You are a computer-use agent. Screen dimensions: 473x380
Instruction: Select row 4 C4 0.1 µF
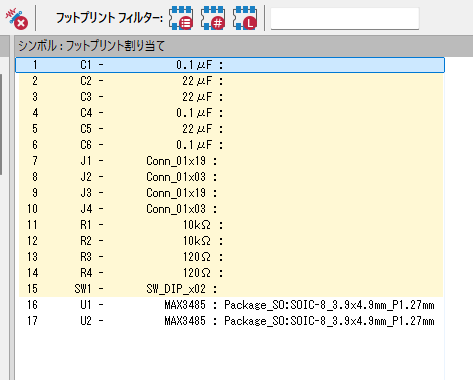pos(230,113)
